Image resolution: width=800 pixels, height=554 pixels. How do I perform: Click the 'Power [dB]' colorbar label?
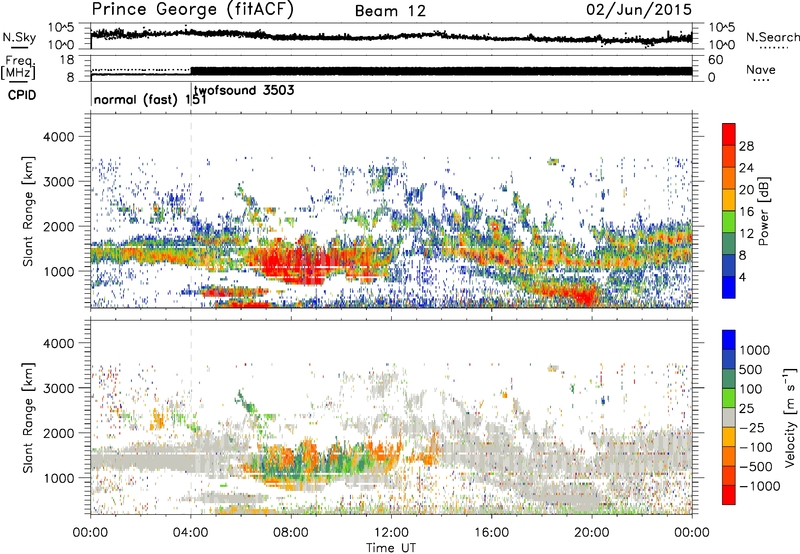[763, 211]
